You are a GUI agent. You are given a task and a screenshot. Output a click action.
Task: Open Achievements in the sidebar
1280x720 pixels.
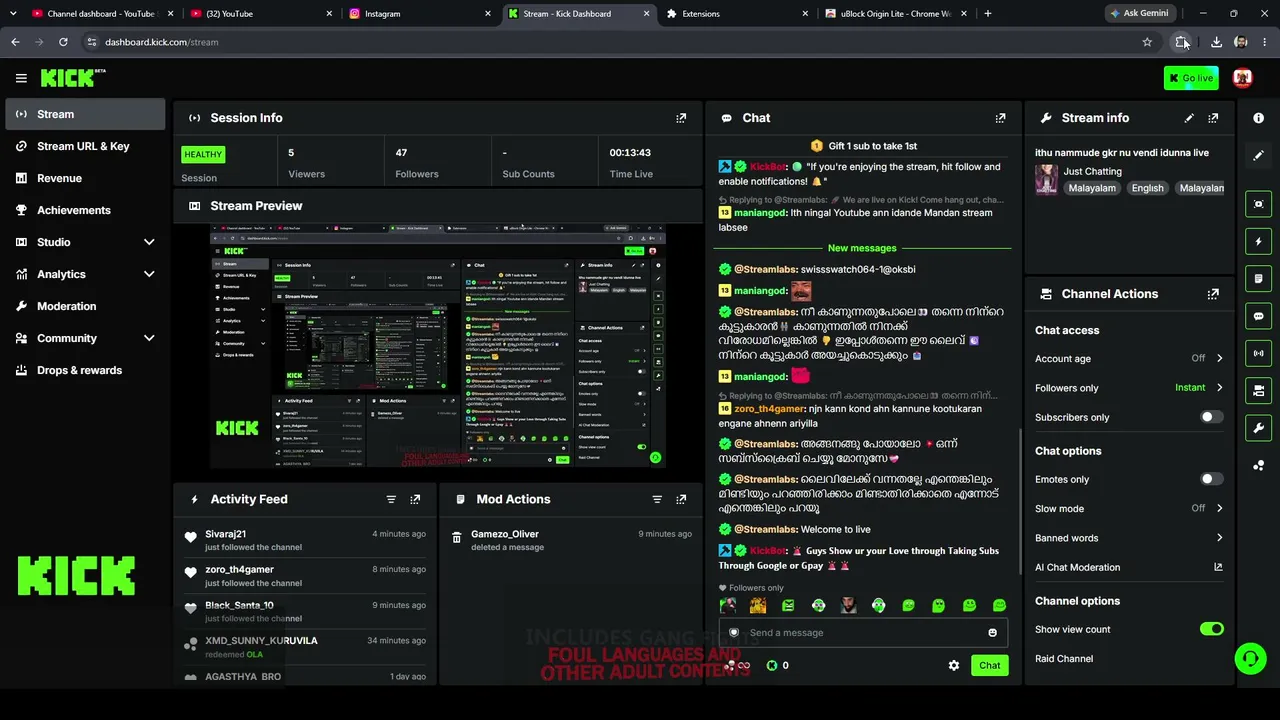click(x=85, y=210)
